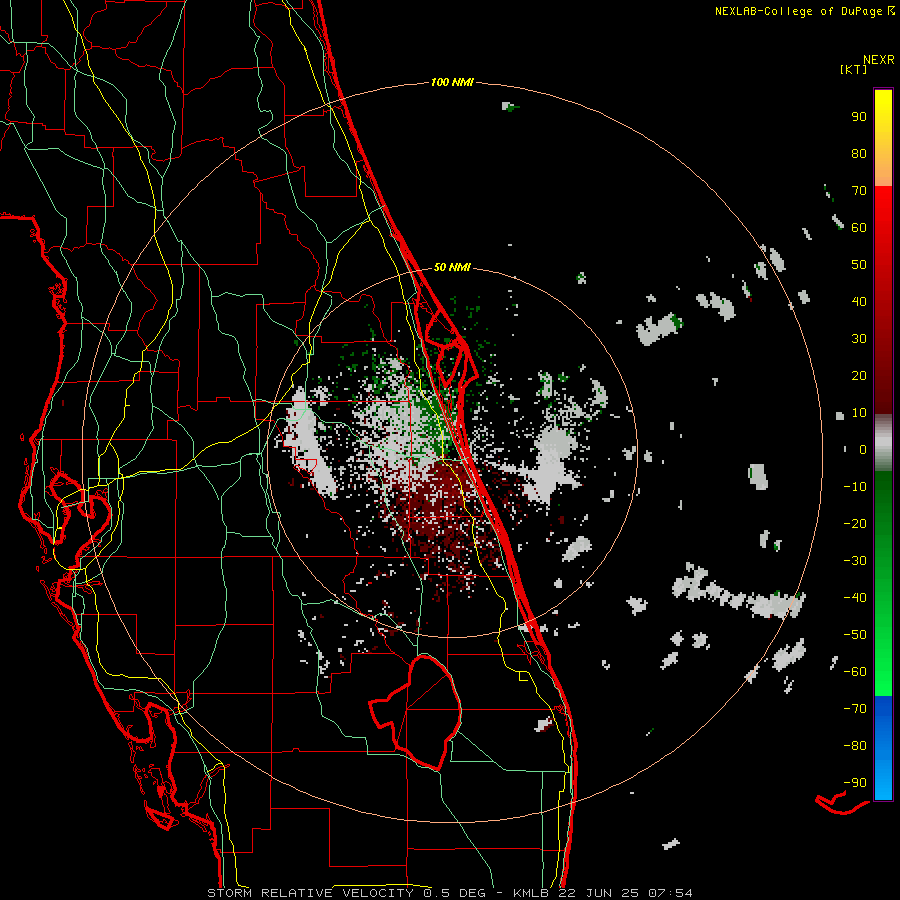This screenshot has width=900, height=900.
Task: Select the -50 value on the velocity scale
Action: [x=855, y=635]
